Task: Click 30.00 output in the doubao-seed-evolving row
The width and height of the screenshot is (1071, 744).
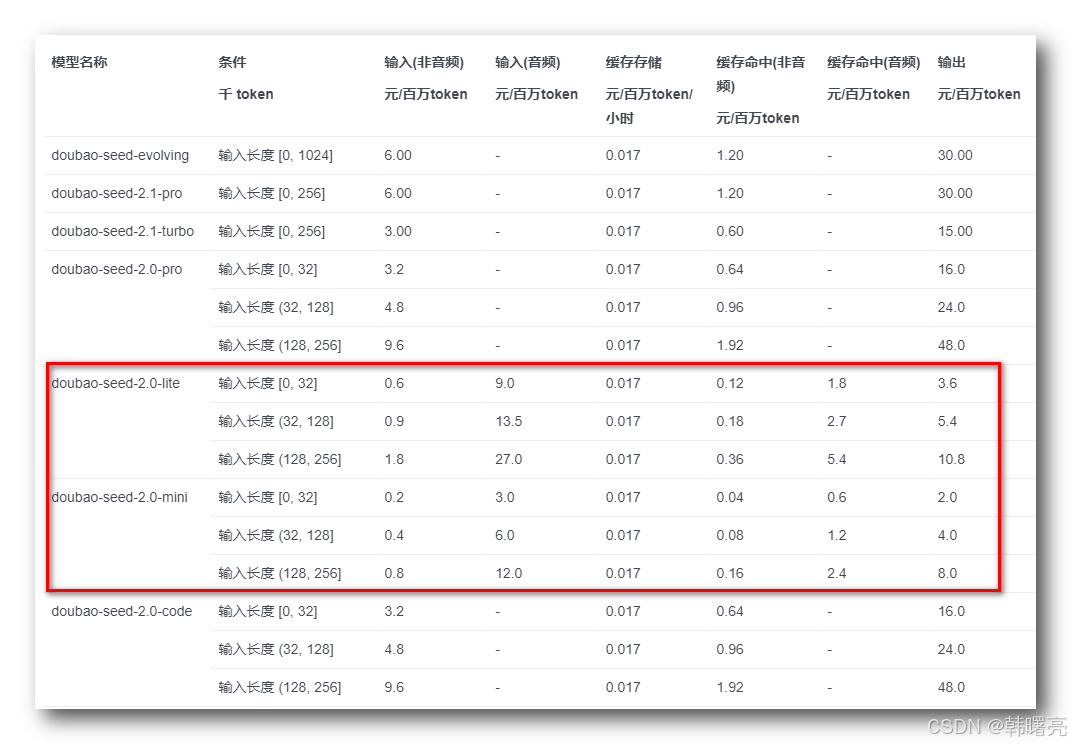Action: tap(955, 155)
